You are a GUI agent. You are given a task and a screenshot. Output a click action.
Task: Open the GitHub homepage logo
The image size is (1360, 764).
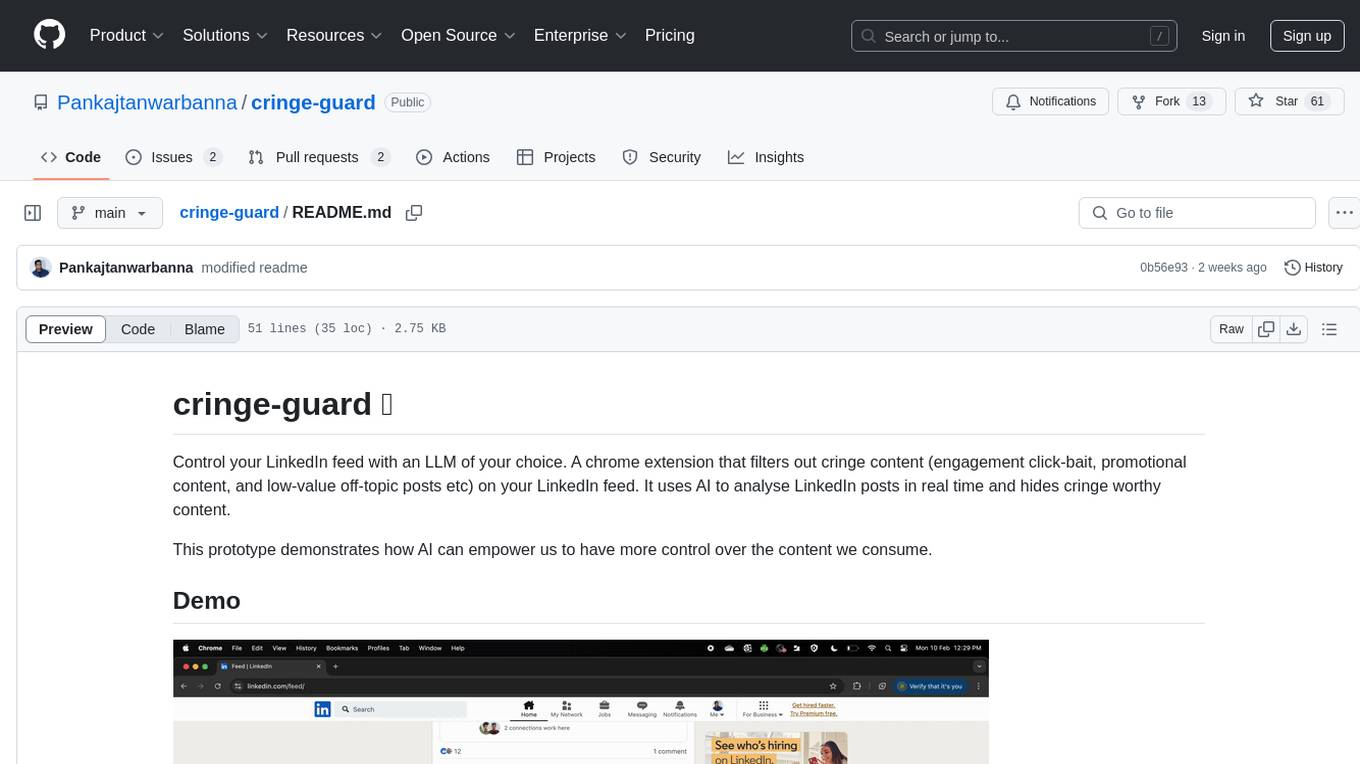(49, 35)
